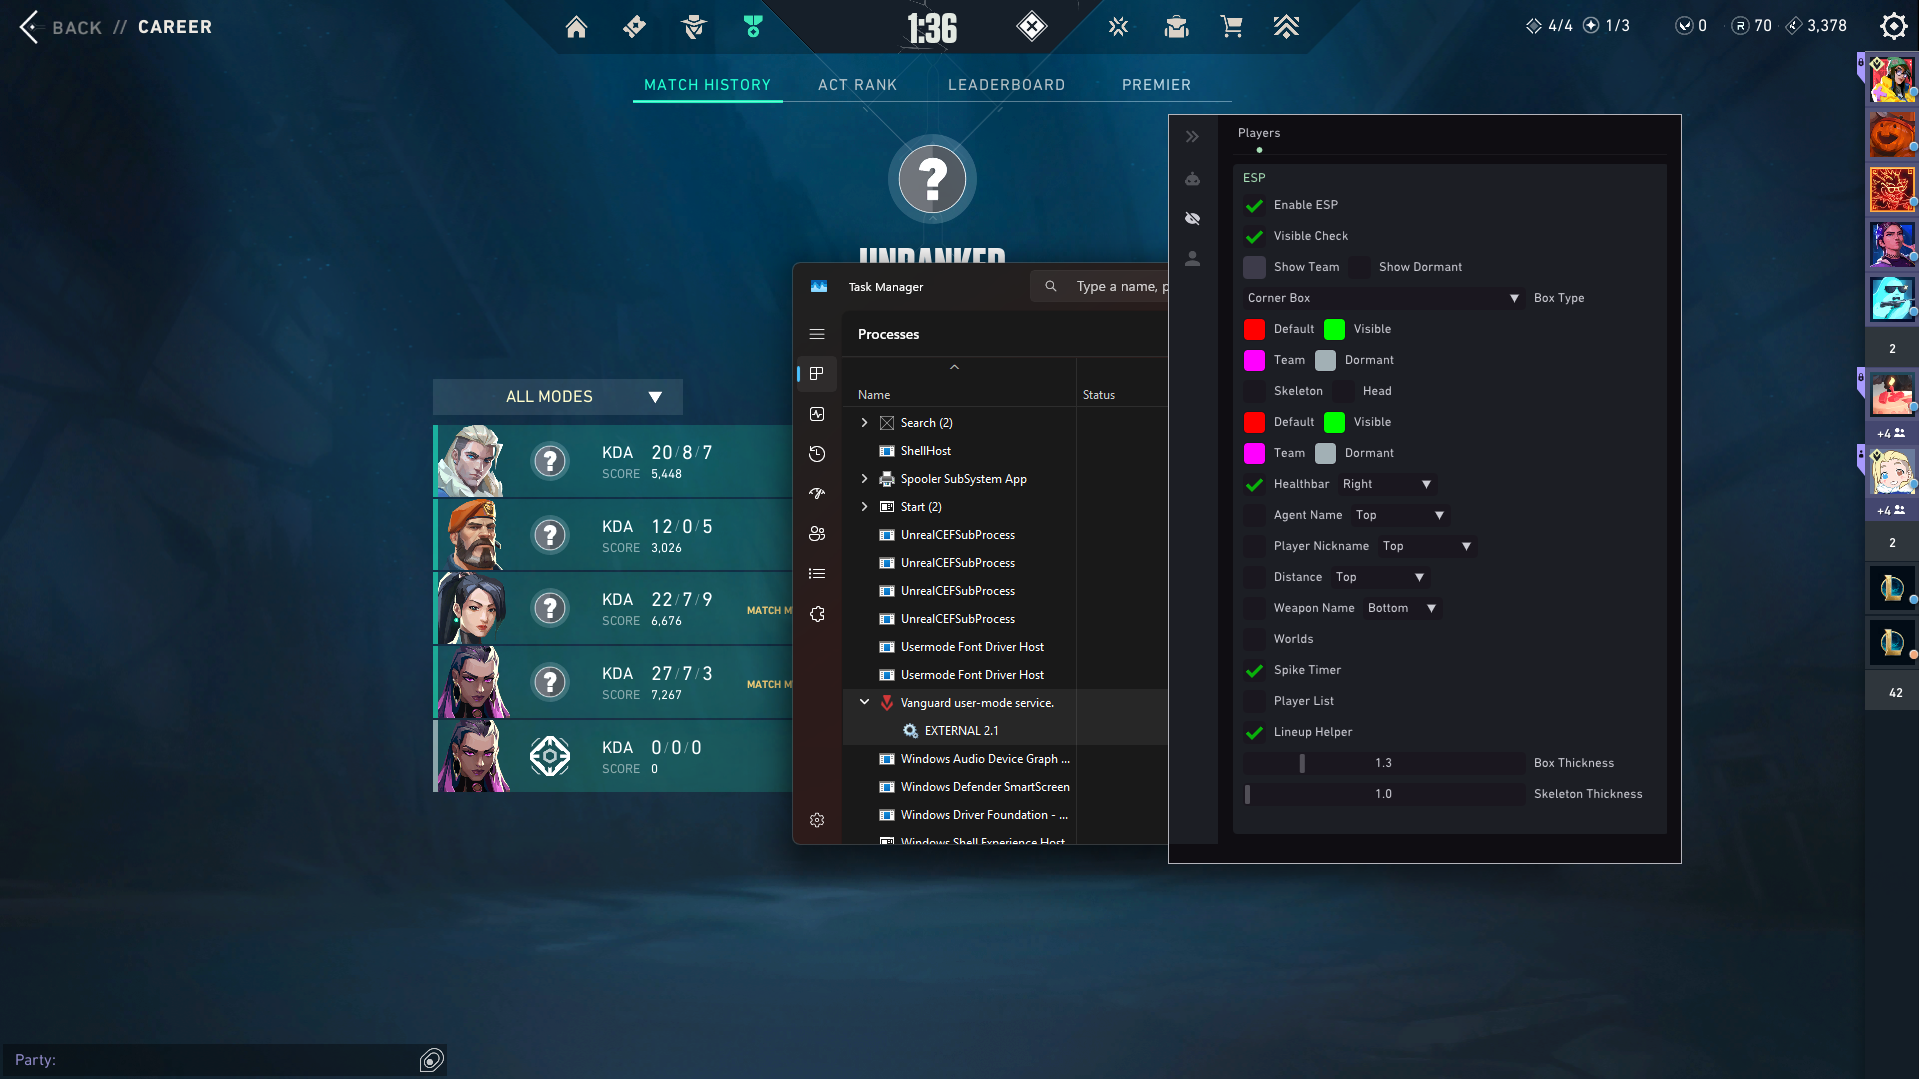Enable the Player Nickname checkbox

(x=1254, y=546)
